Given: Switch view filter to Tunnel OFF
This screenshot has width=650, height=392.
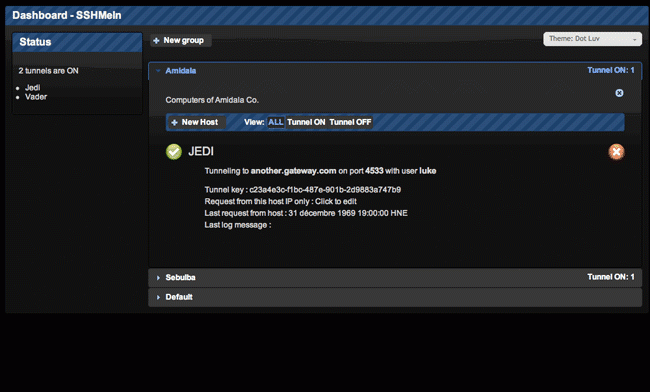Looking at the screenshot, I should 350,122.
